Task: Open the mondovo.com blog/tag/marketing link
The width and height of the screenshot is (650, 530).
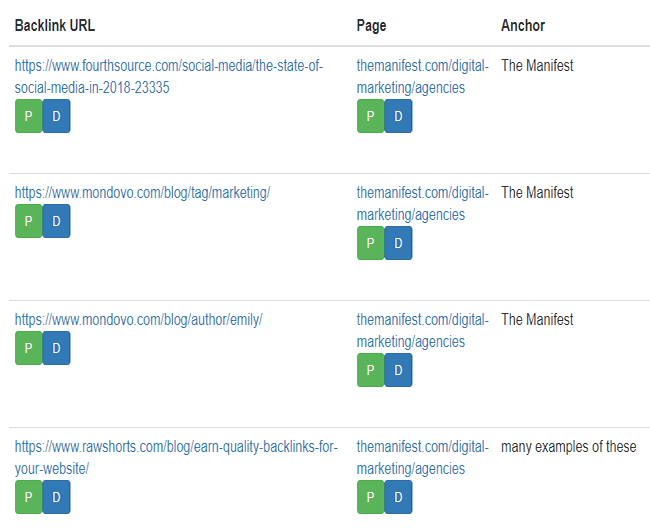Action: point(143,193)
